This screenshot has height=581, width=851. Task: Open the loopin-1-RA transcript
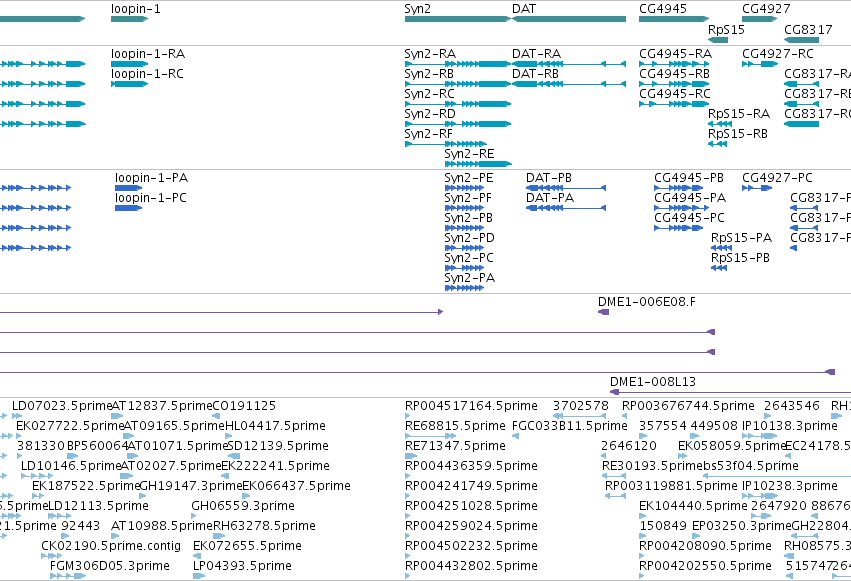click(x=129, y=64)
